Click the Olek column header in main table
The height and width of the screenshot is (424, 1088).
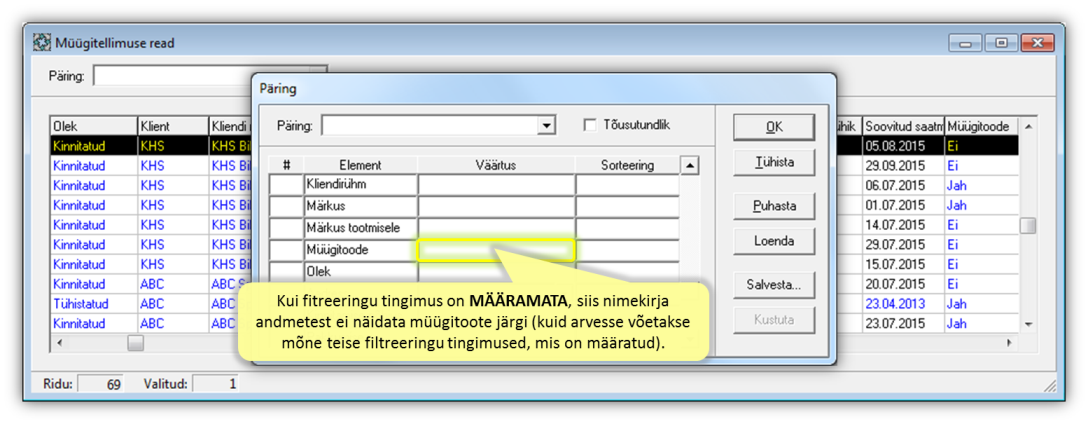pos(94,126)
